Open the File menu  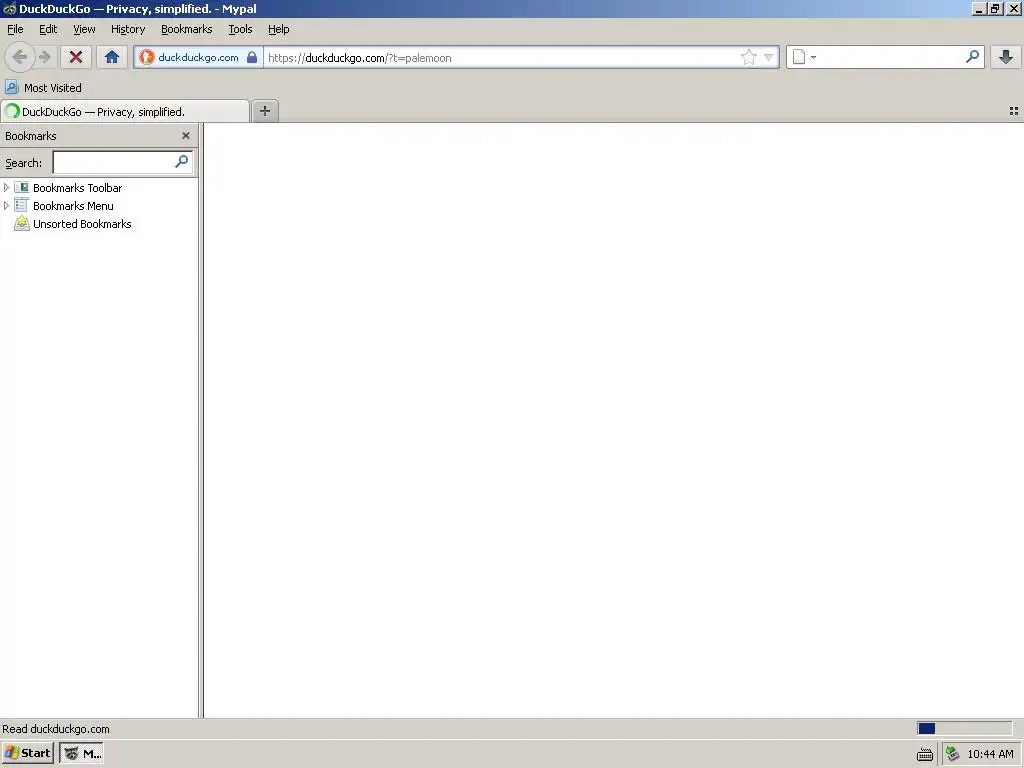(x=15, y=29)
